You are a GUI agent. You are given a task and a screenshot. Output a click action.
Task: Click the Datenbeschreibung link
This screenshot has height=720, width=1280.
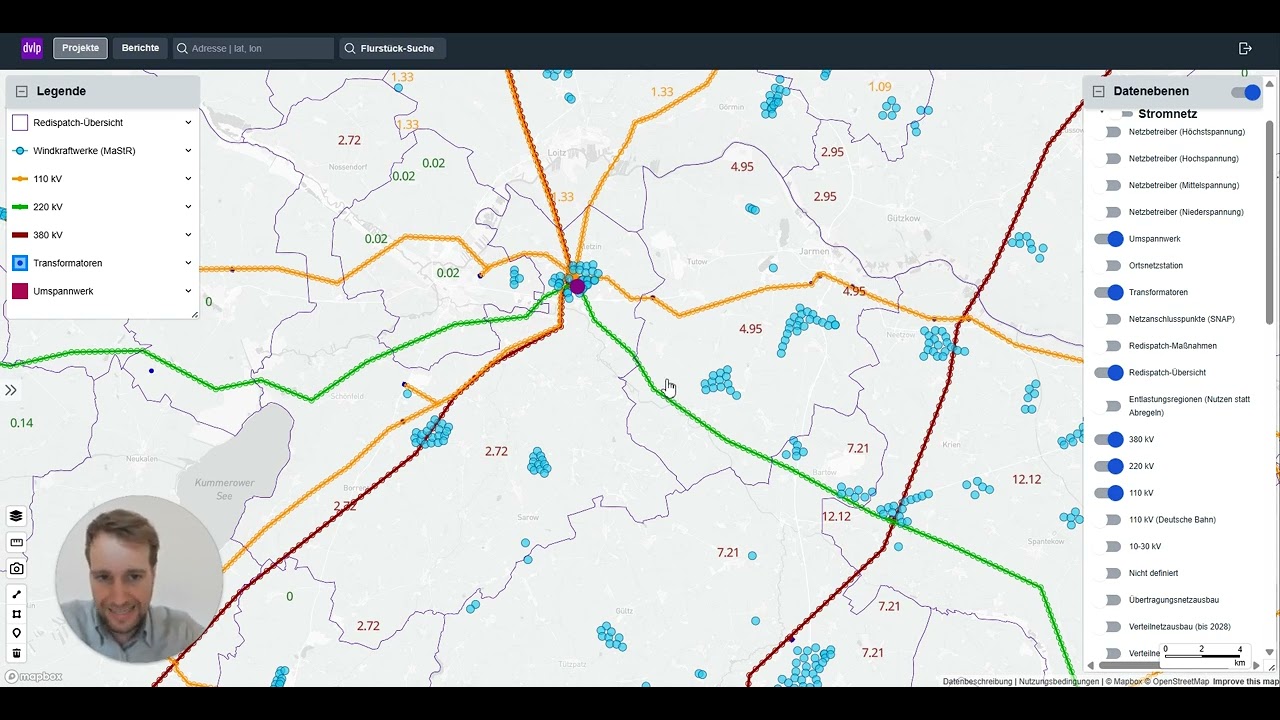(977, 682)
